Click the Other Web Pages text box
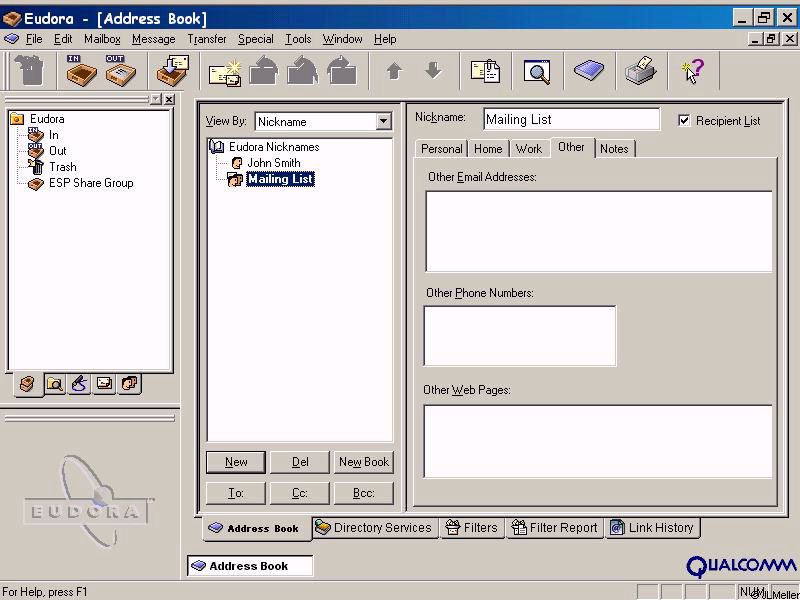800x600 pixels. tap(597, 441)
